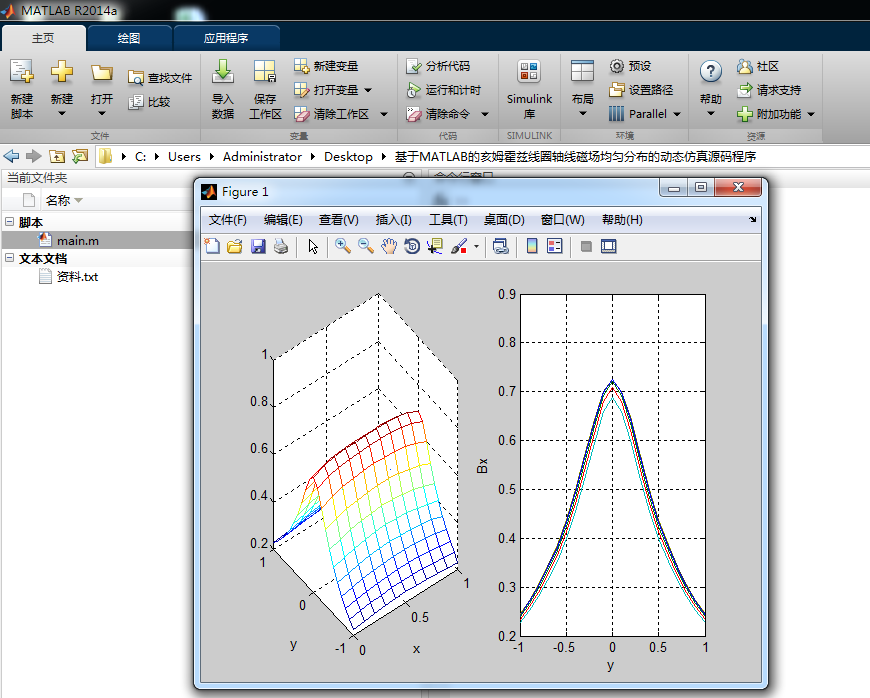Click Community (社区) link
870x698 pixels.
(x=757, y=66)
